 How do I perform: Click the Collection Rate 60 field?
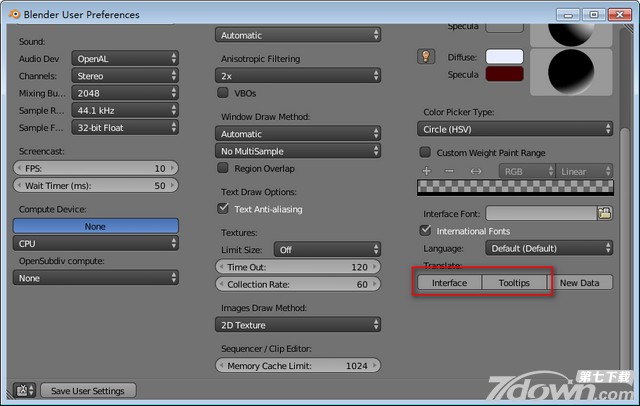[298, 284]
